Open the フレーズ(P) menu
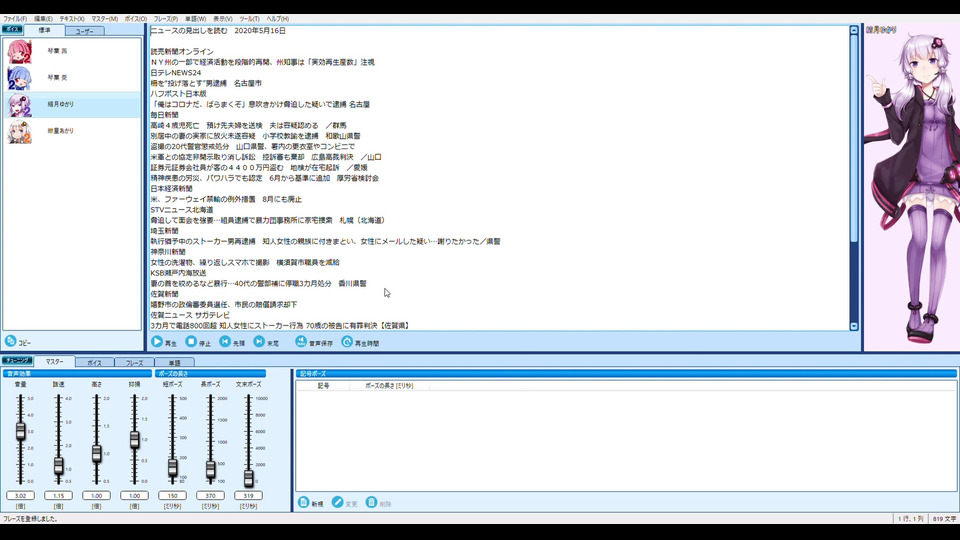Image resolution: width=960 pixels, height=540 pixels. (165, 19)
